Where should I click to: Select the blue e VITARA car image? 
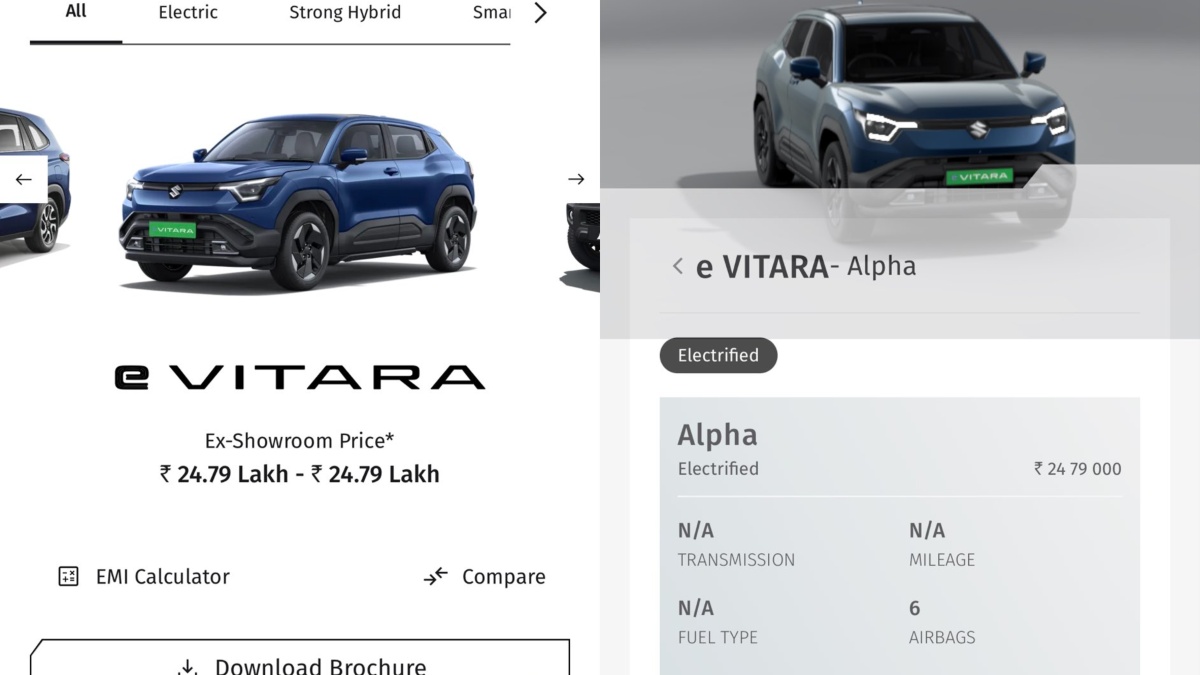pos(298,200)
